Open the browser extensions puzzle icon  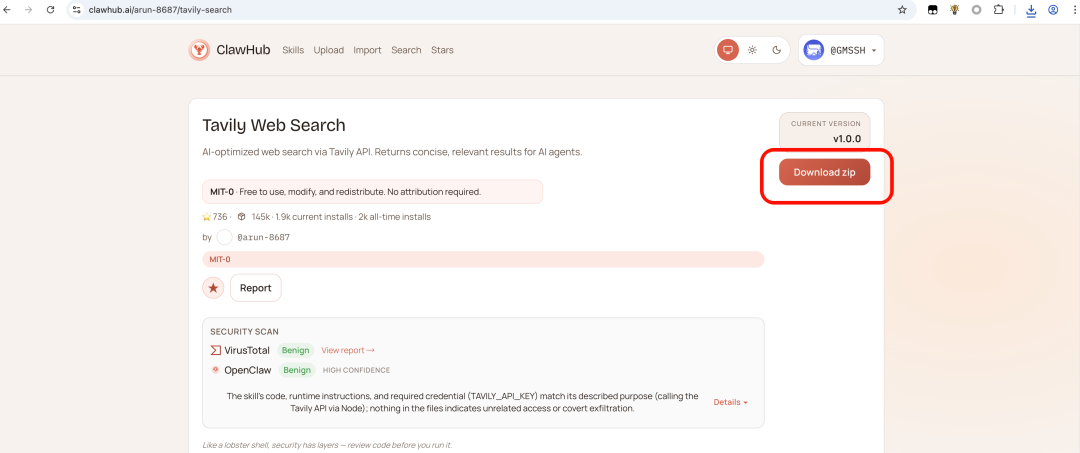[999, 10]
